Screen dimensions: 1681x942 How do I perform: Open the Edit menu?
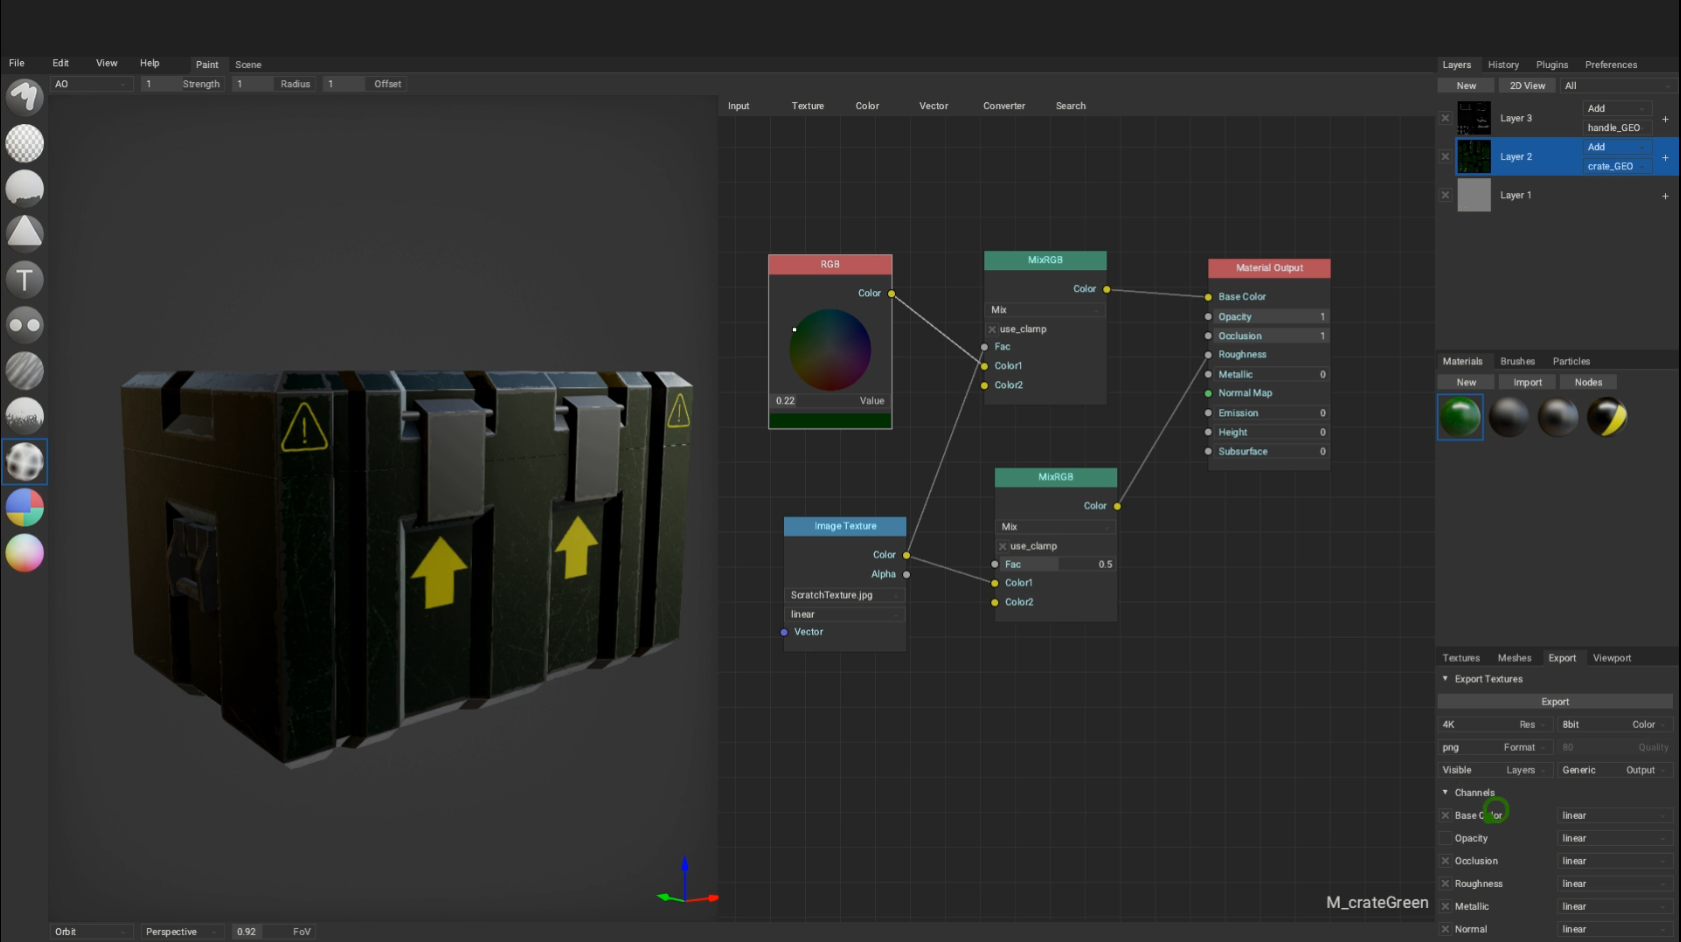point(61,63)
